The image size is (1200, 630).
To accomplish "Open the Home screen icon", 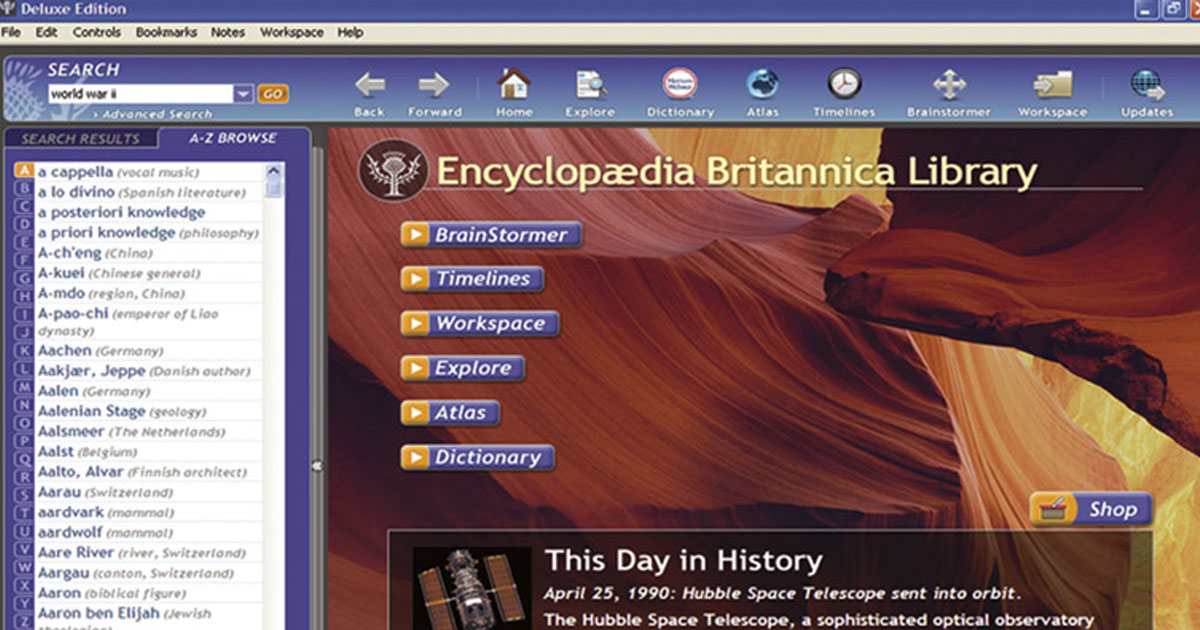I will pos(513,85).
